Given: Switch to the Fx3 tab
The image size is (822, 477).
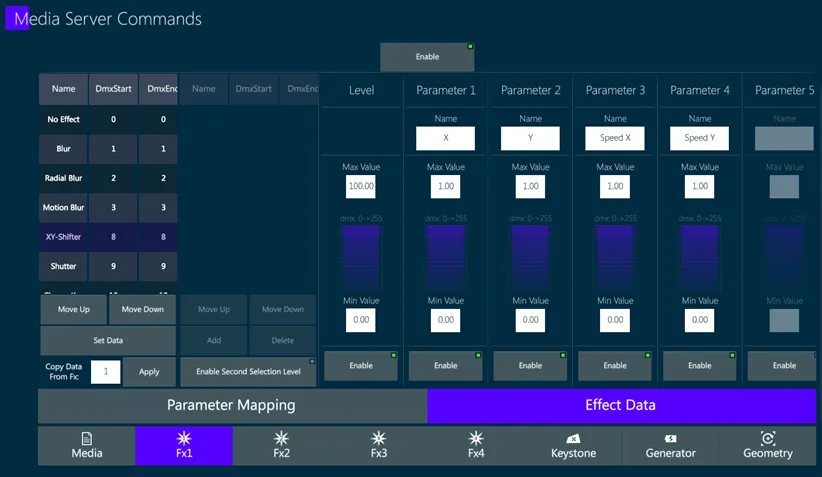Looking at the screenshot, I should 378,446.
